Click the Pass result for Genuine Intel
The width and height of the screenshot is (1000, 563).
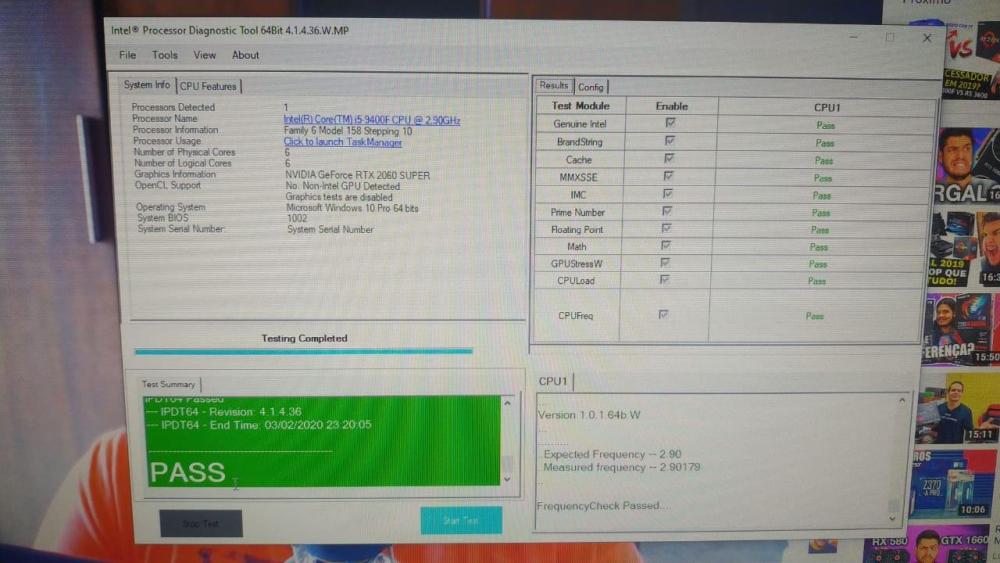(x=825, y=126)
